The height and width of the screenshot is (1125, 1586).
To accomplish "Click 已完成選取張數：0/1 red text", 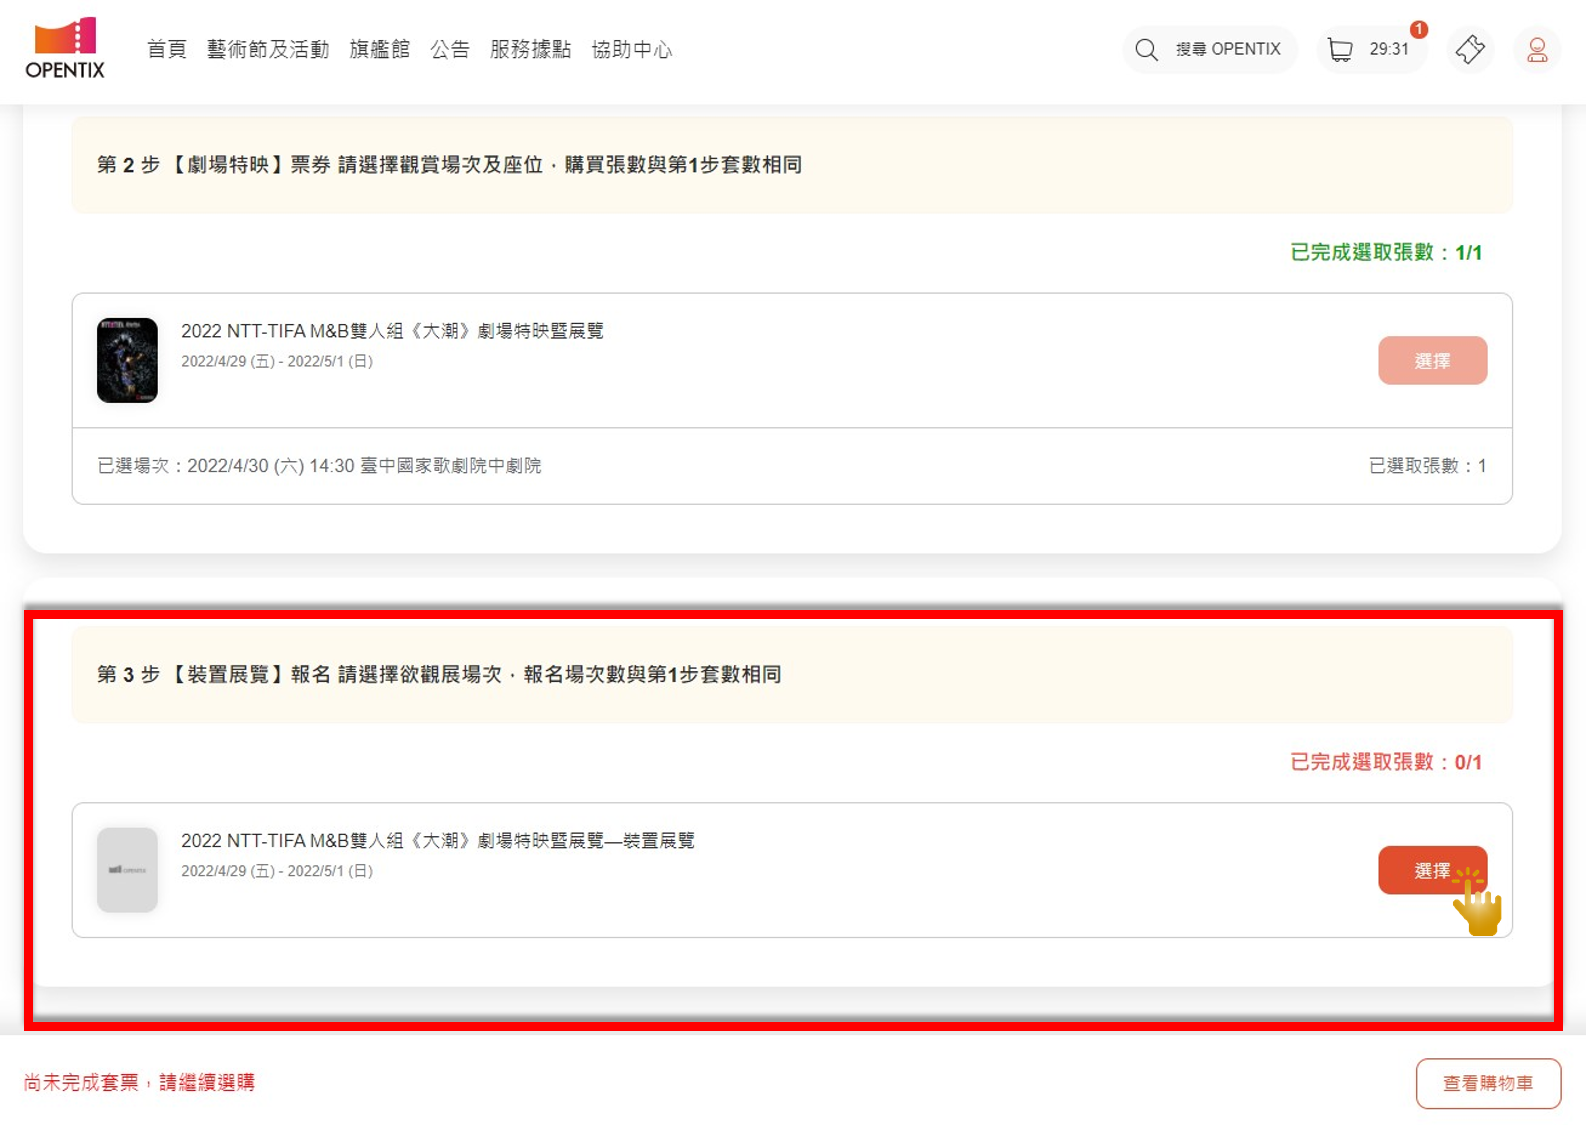I will tap(1386, 762).
